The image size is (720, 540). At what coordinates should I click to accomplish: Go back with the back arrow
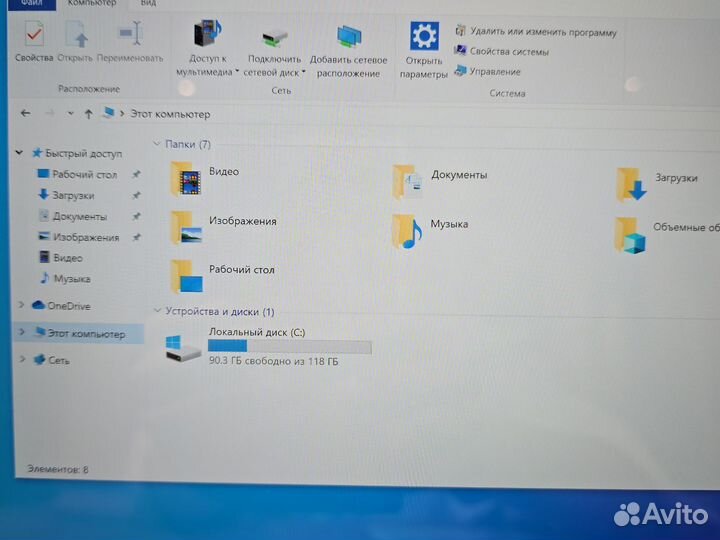tap(26, 113)
